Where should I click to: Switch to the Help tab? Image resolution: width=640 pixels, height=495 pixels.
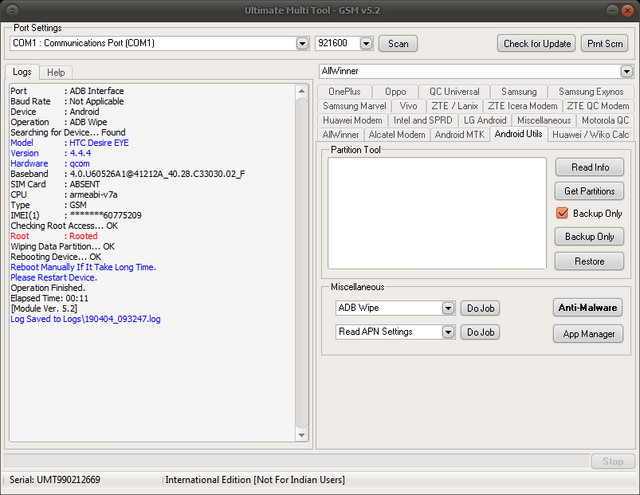click(x=56, y=73)
